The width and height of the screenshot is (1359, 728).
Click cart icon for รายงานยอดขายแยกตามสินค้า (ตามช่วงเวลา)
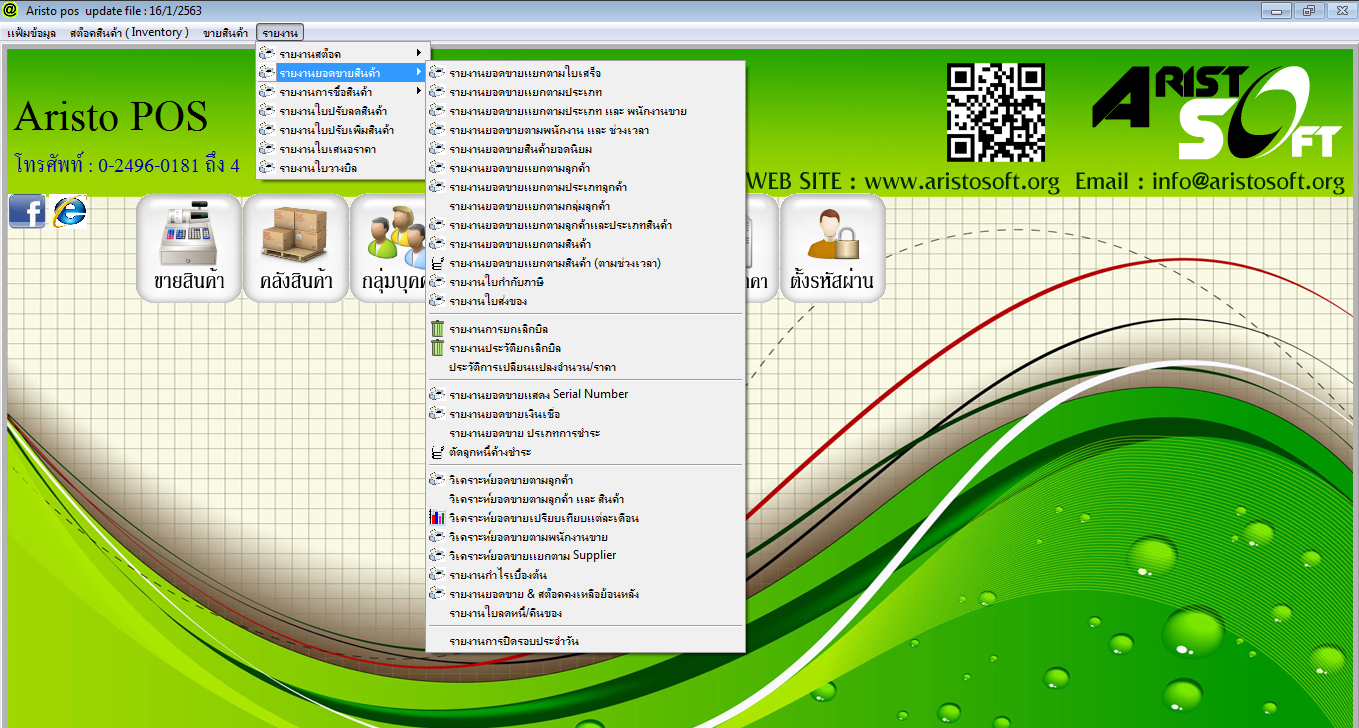pos(437,263)
